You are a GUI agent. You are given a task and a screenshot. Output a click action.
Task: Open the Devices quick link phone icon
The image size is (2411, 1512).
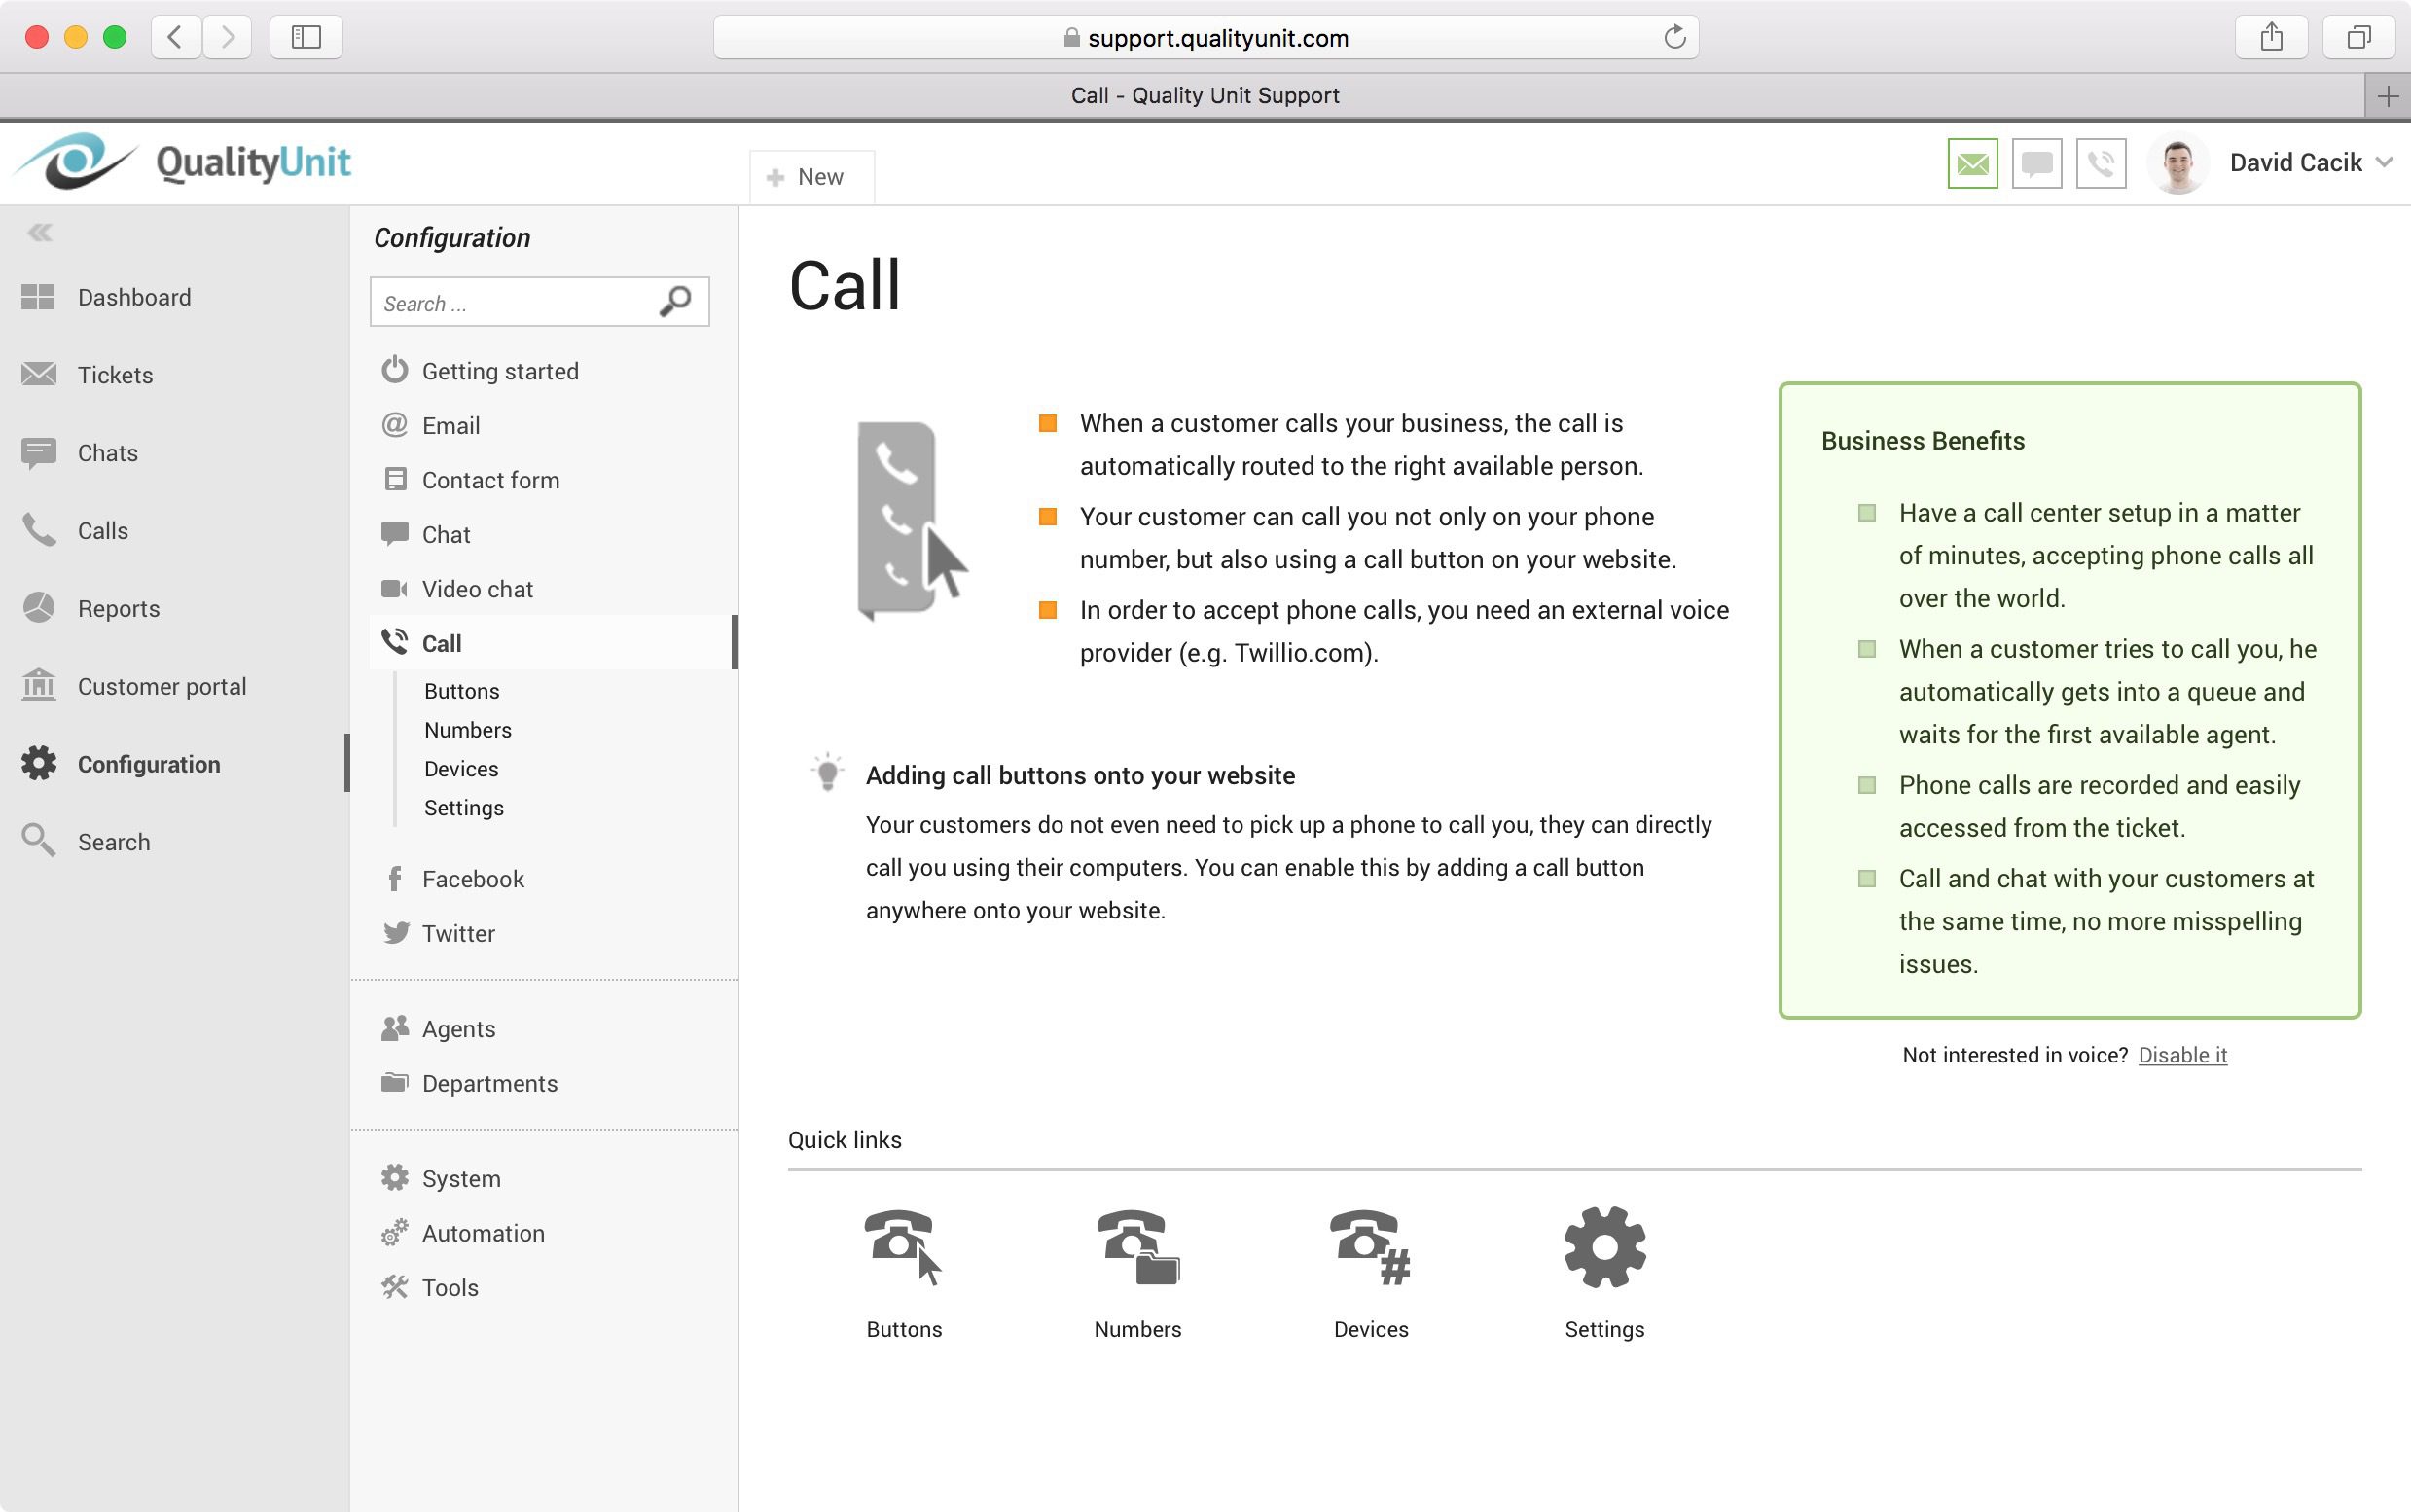pos(1370,1246)
